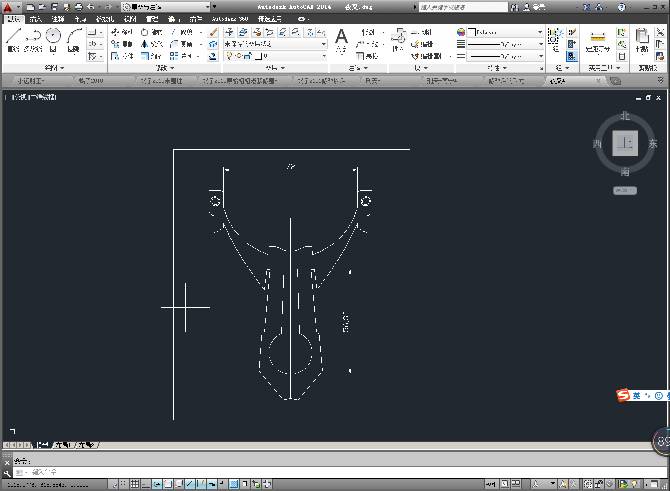Select the Line tool in the Draw panel

pyautogui.click(x=13, y=40)
